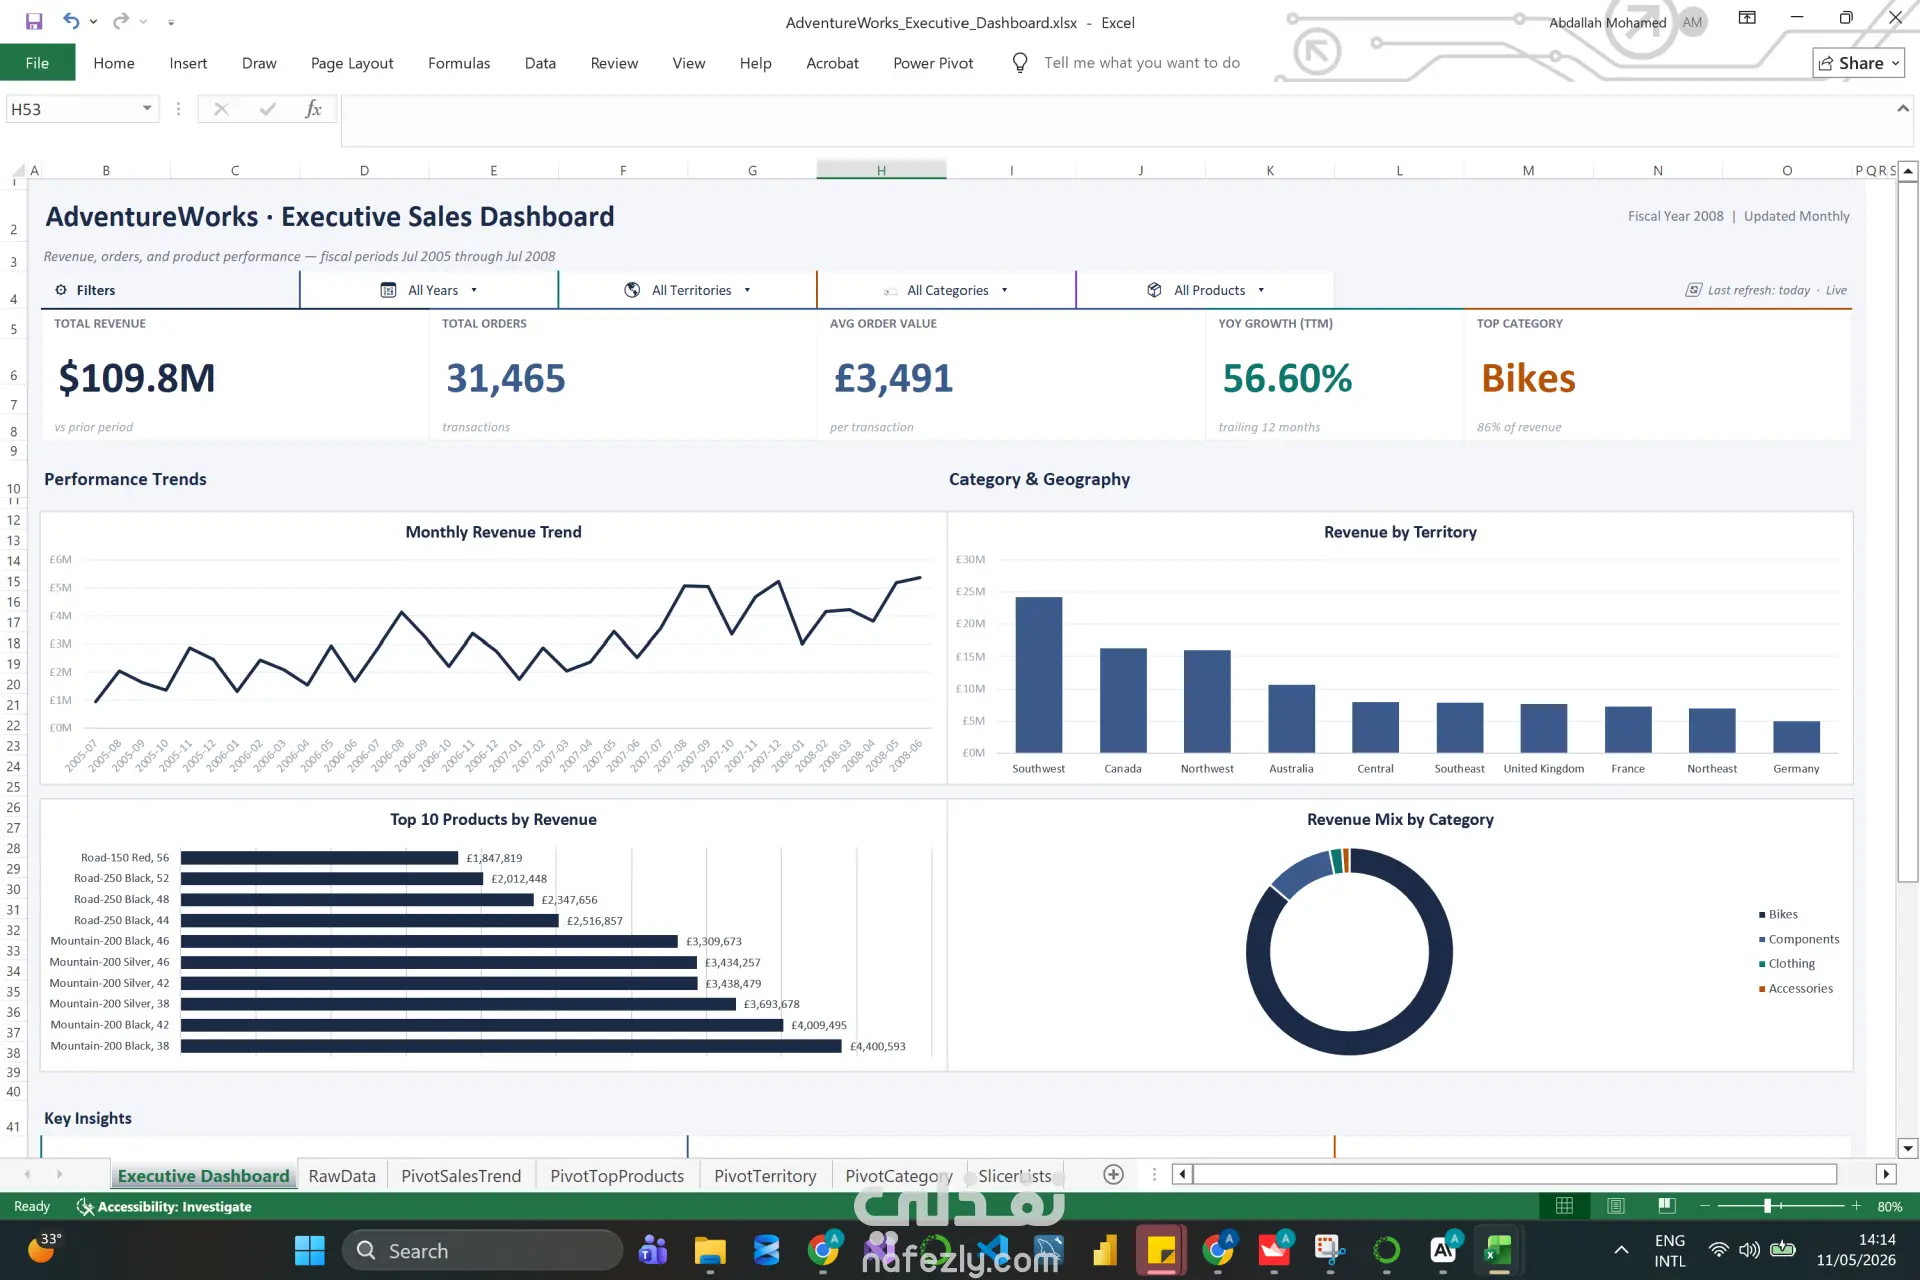Screen dimensions: 1920x1280
Task: Click the Ribbon Display Options icon
Action: point(1747,18)
